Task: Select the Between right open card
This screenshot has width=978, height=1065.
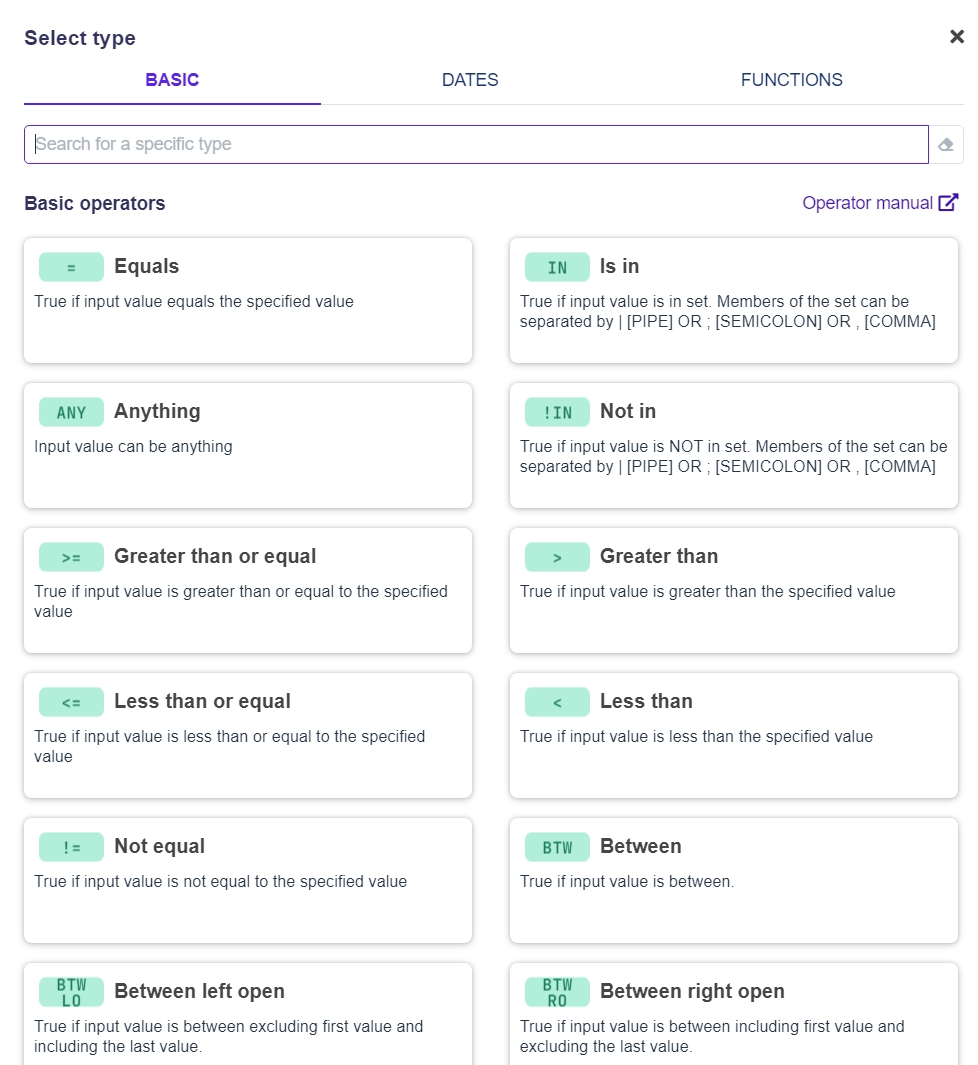Action: click(733, 1015)
